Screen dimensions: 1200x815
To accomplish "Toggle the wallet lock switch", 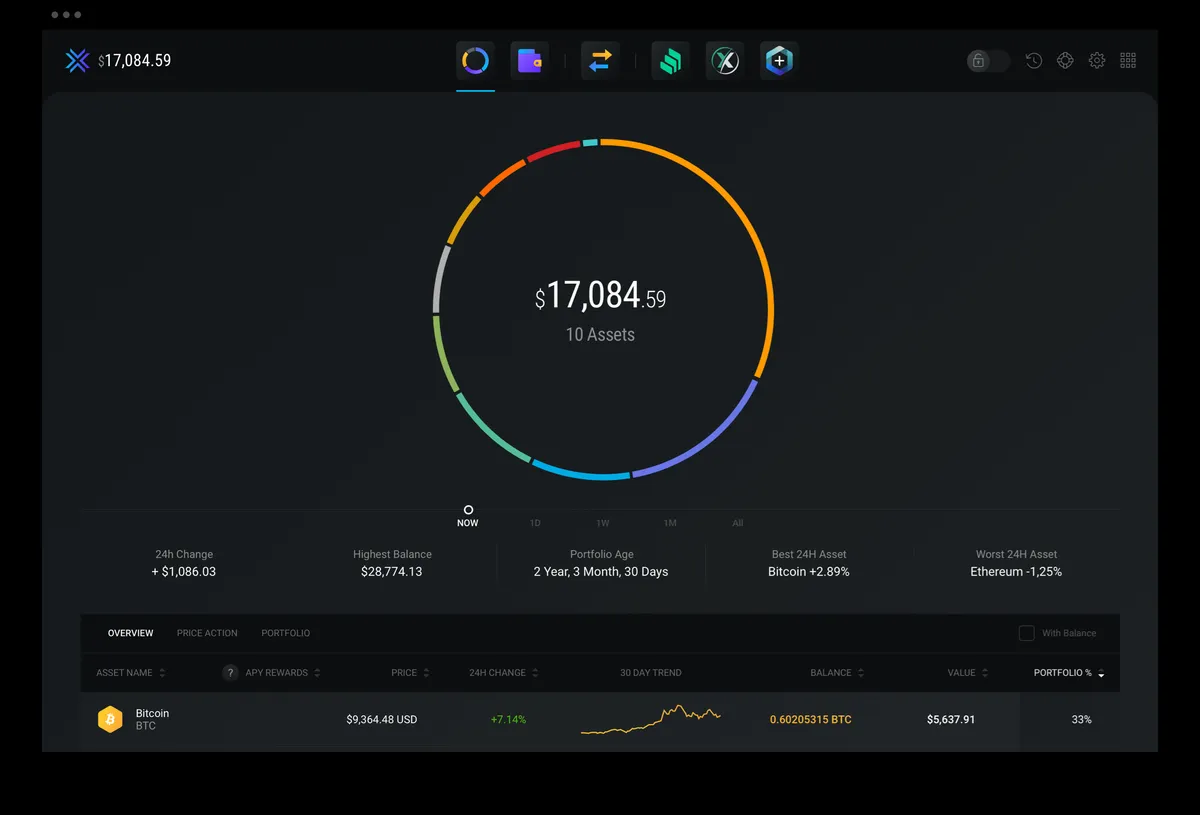I will point(988,61).
